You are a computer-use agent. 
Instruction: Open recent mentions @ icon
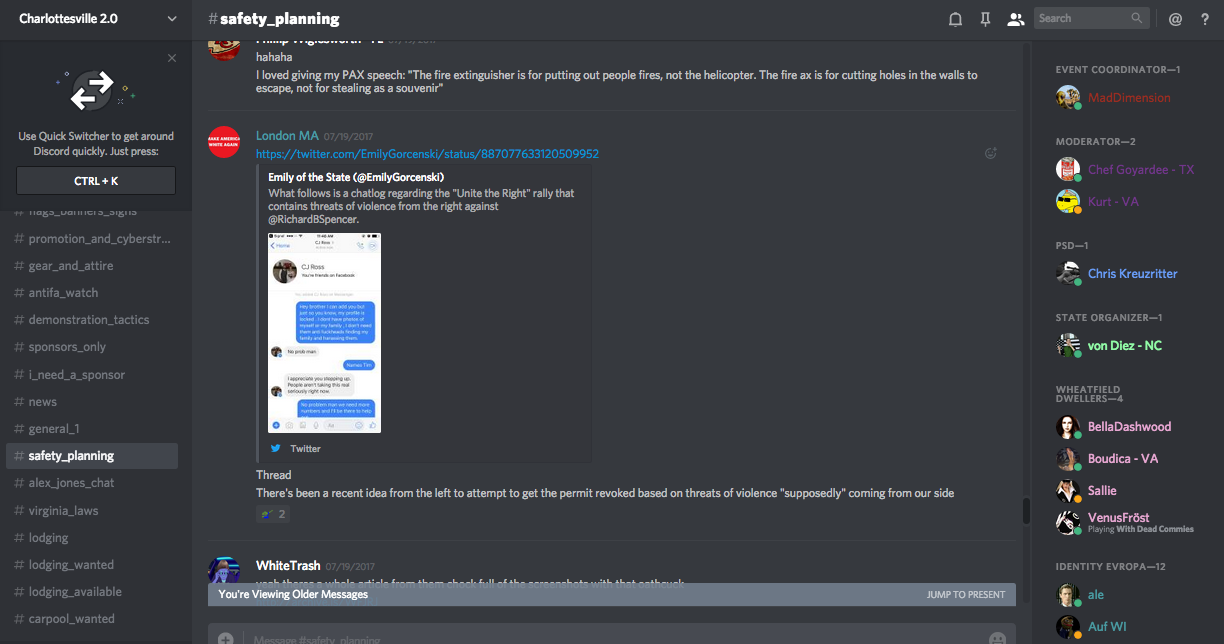(1175, 19)
